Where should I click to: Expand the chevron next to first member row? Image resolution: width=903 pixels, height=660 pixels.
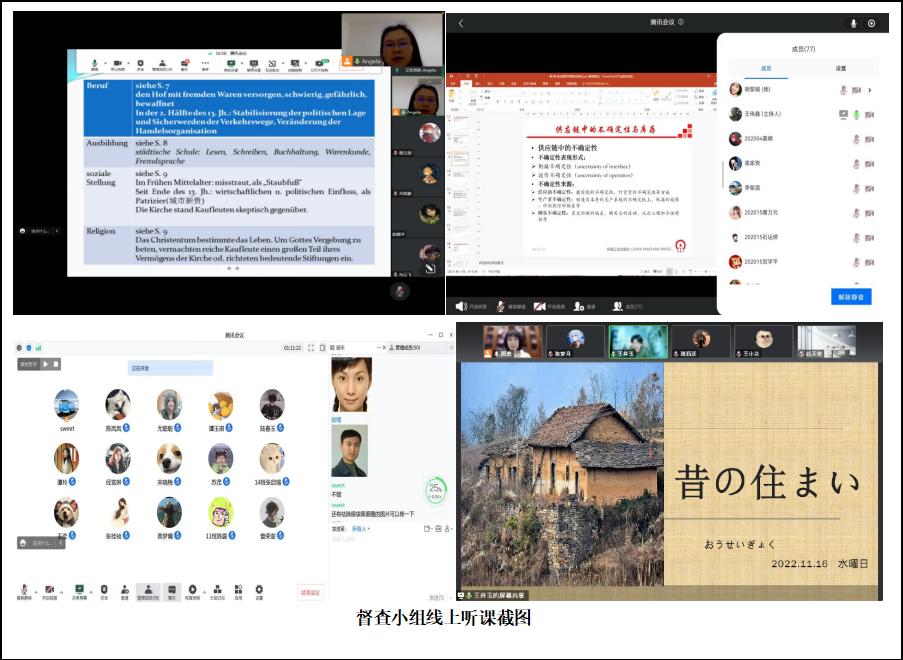[x=869, y=90]
